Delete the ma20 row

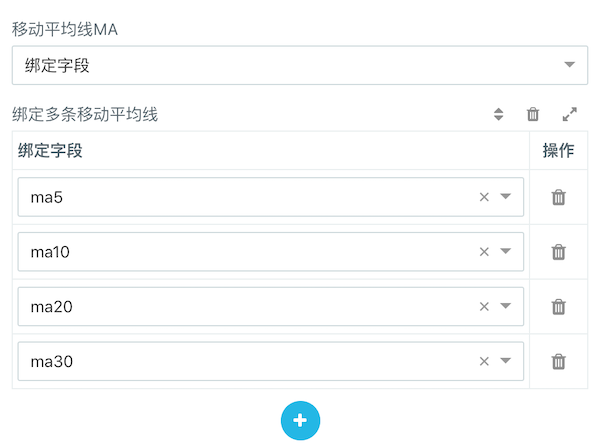pos(559,307)
